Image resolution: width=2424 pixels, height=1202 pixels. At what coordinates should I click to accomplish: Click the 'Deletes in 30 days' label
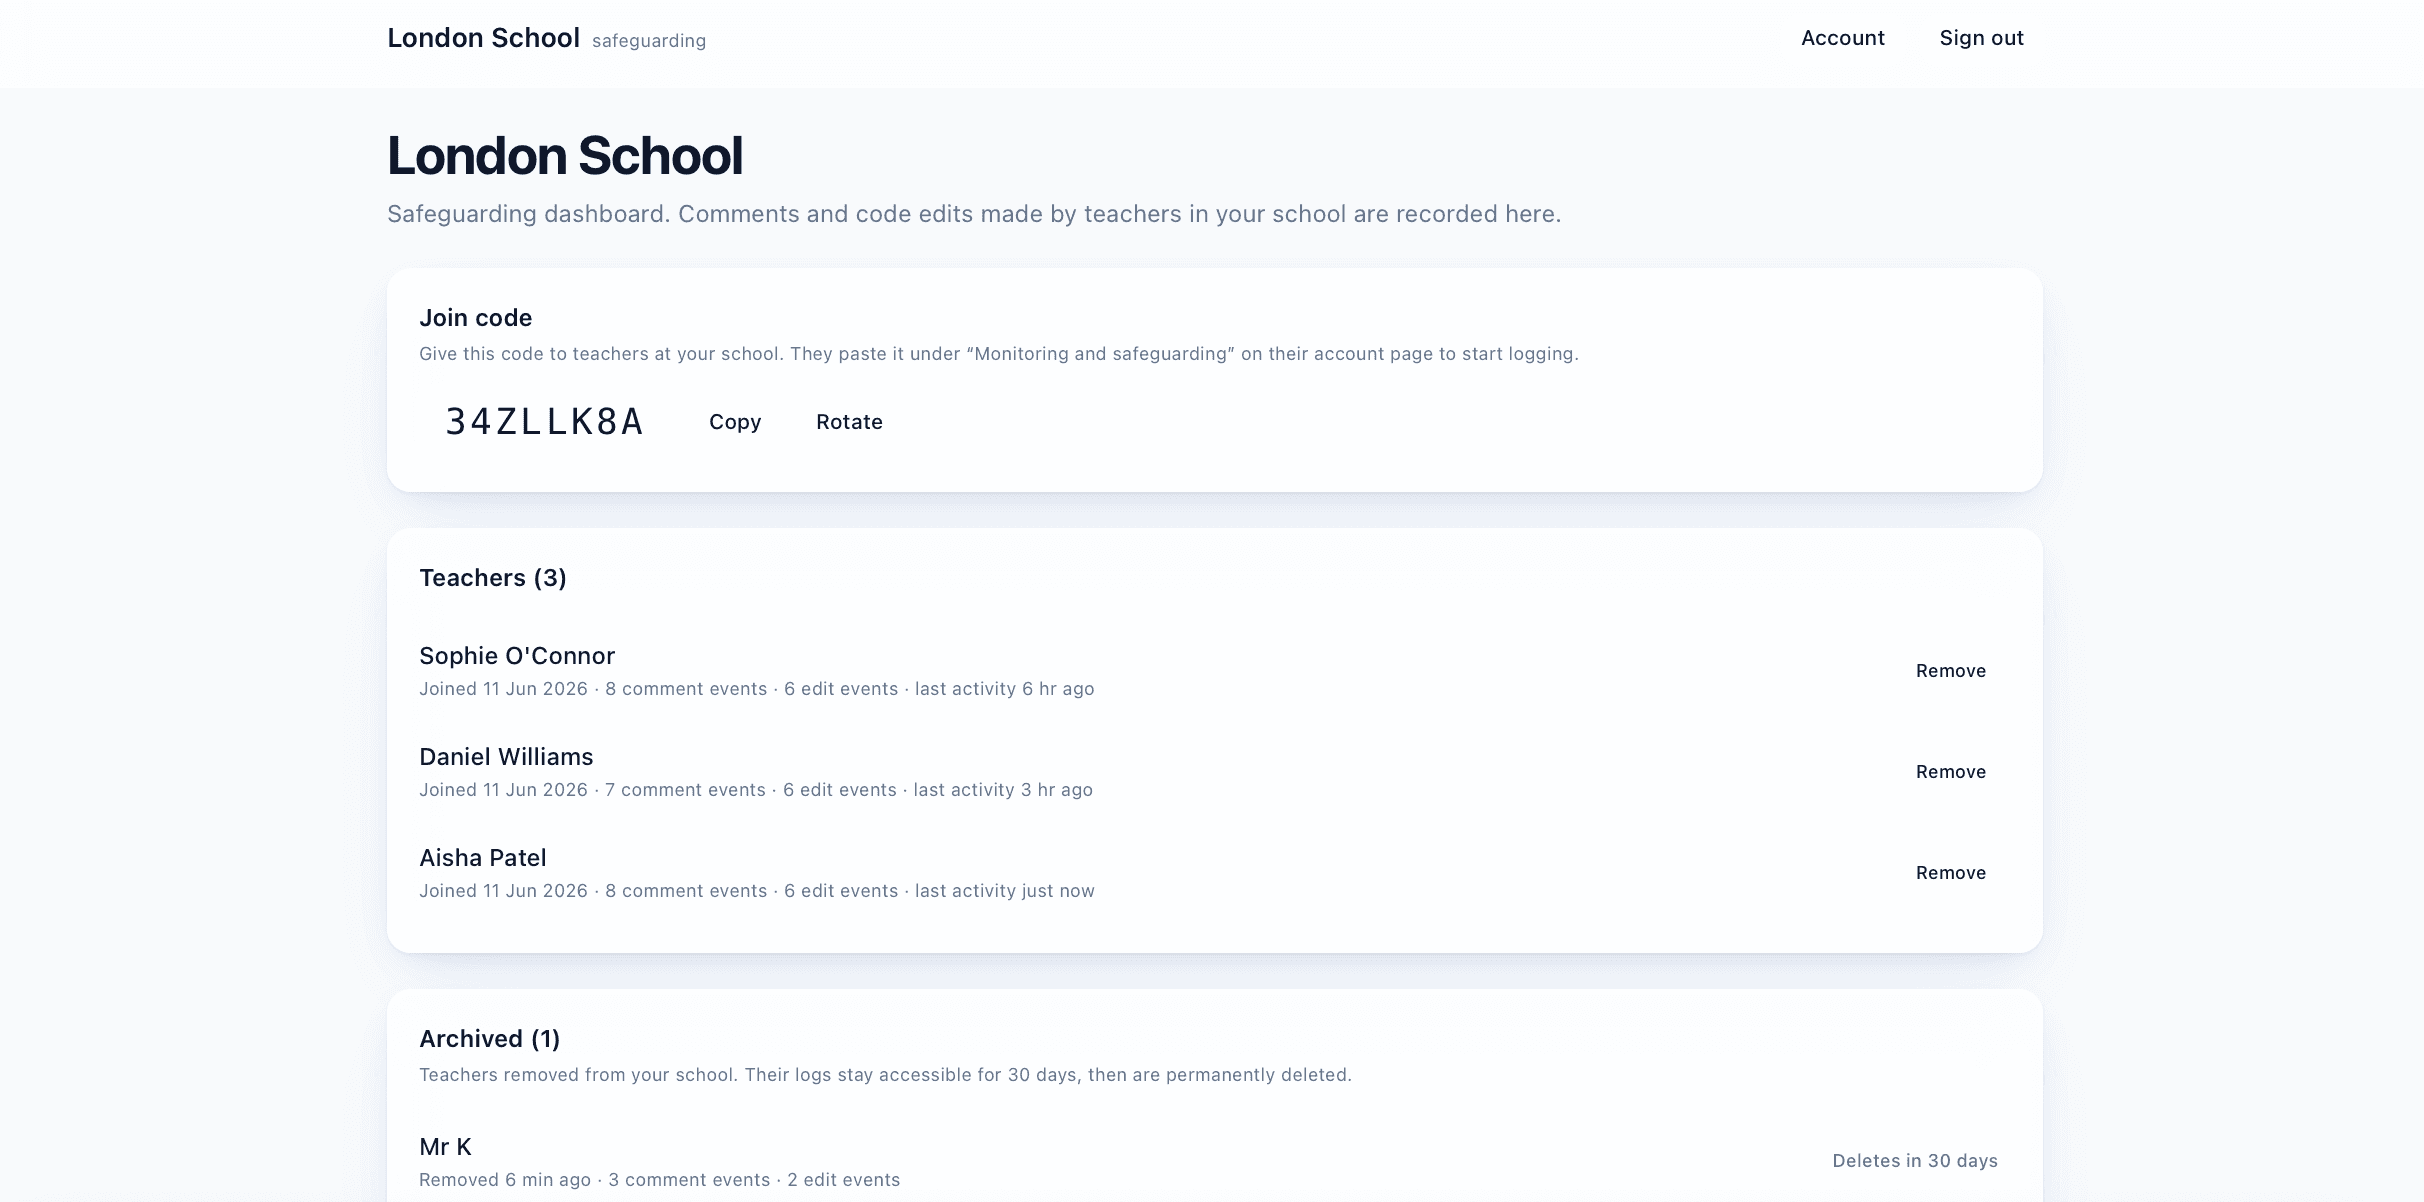[1915, 1161]
